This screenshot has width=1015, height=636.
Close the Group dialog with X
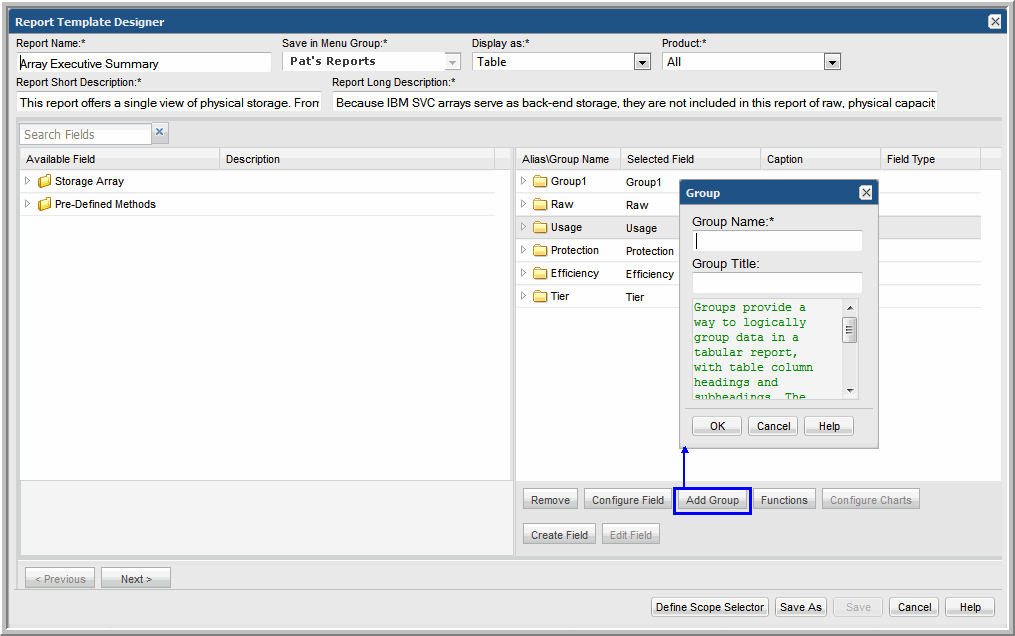pyautogui.click(x=866, y=193)
